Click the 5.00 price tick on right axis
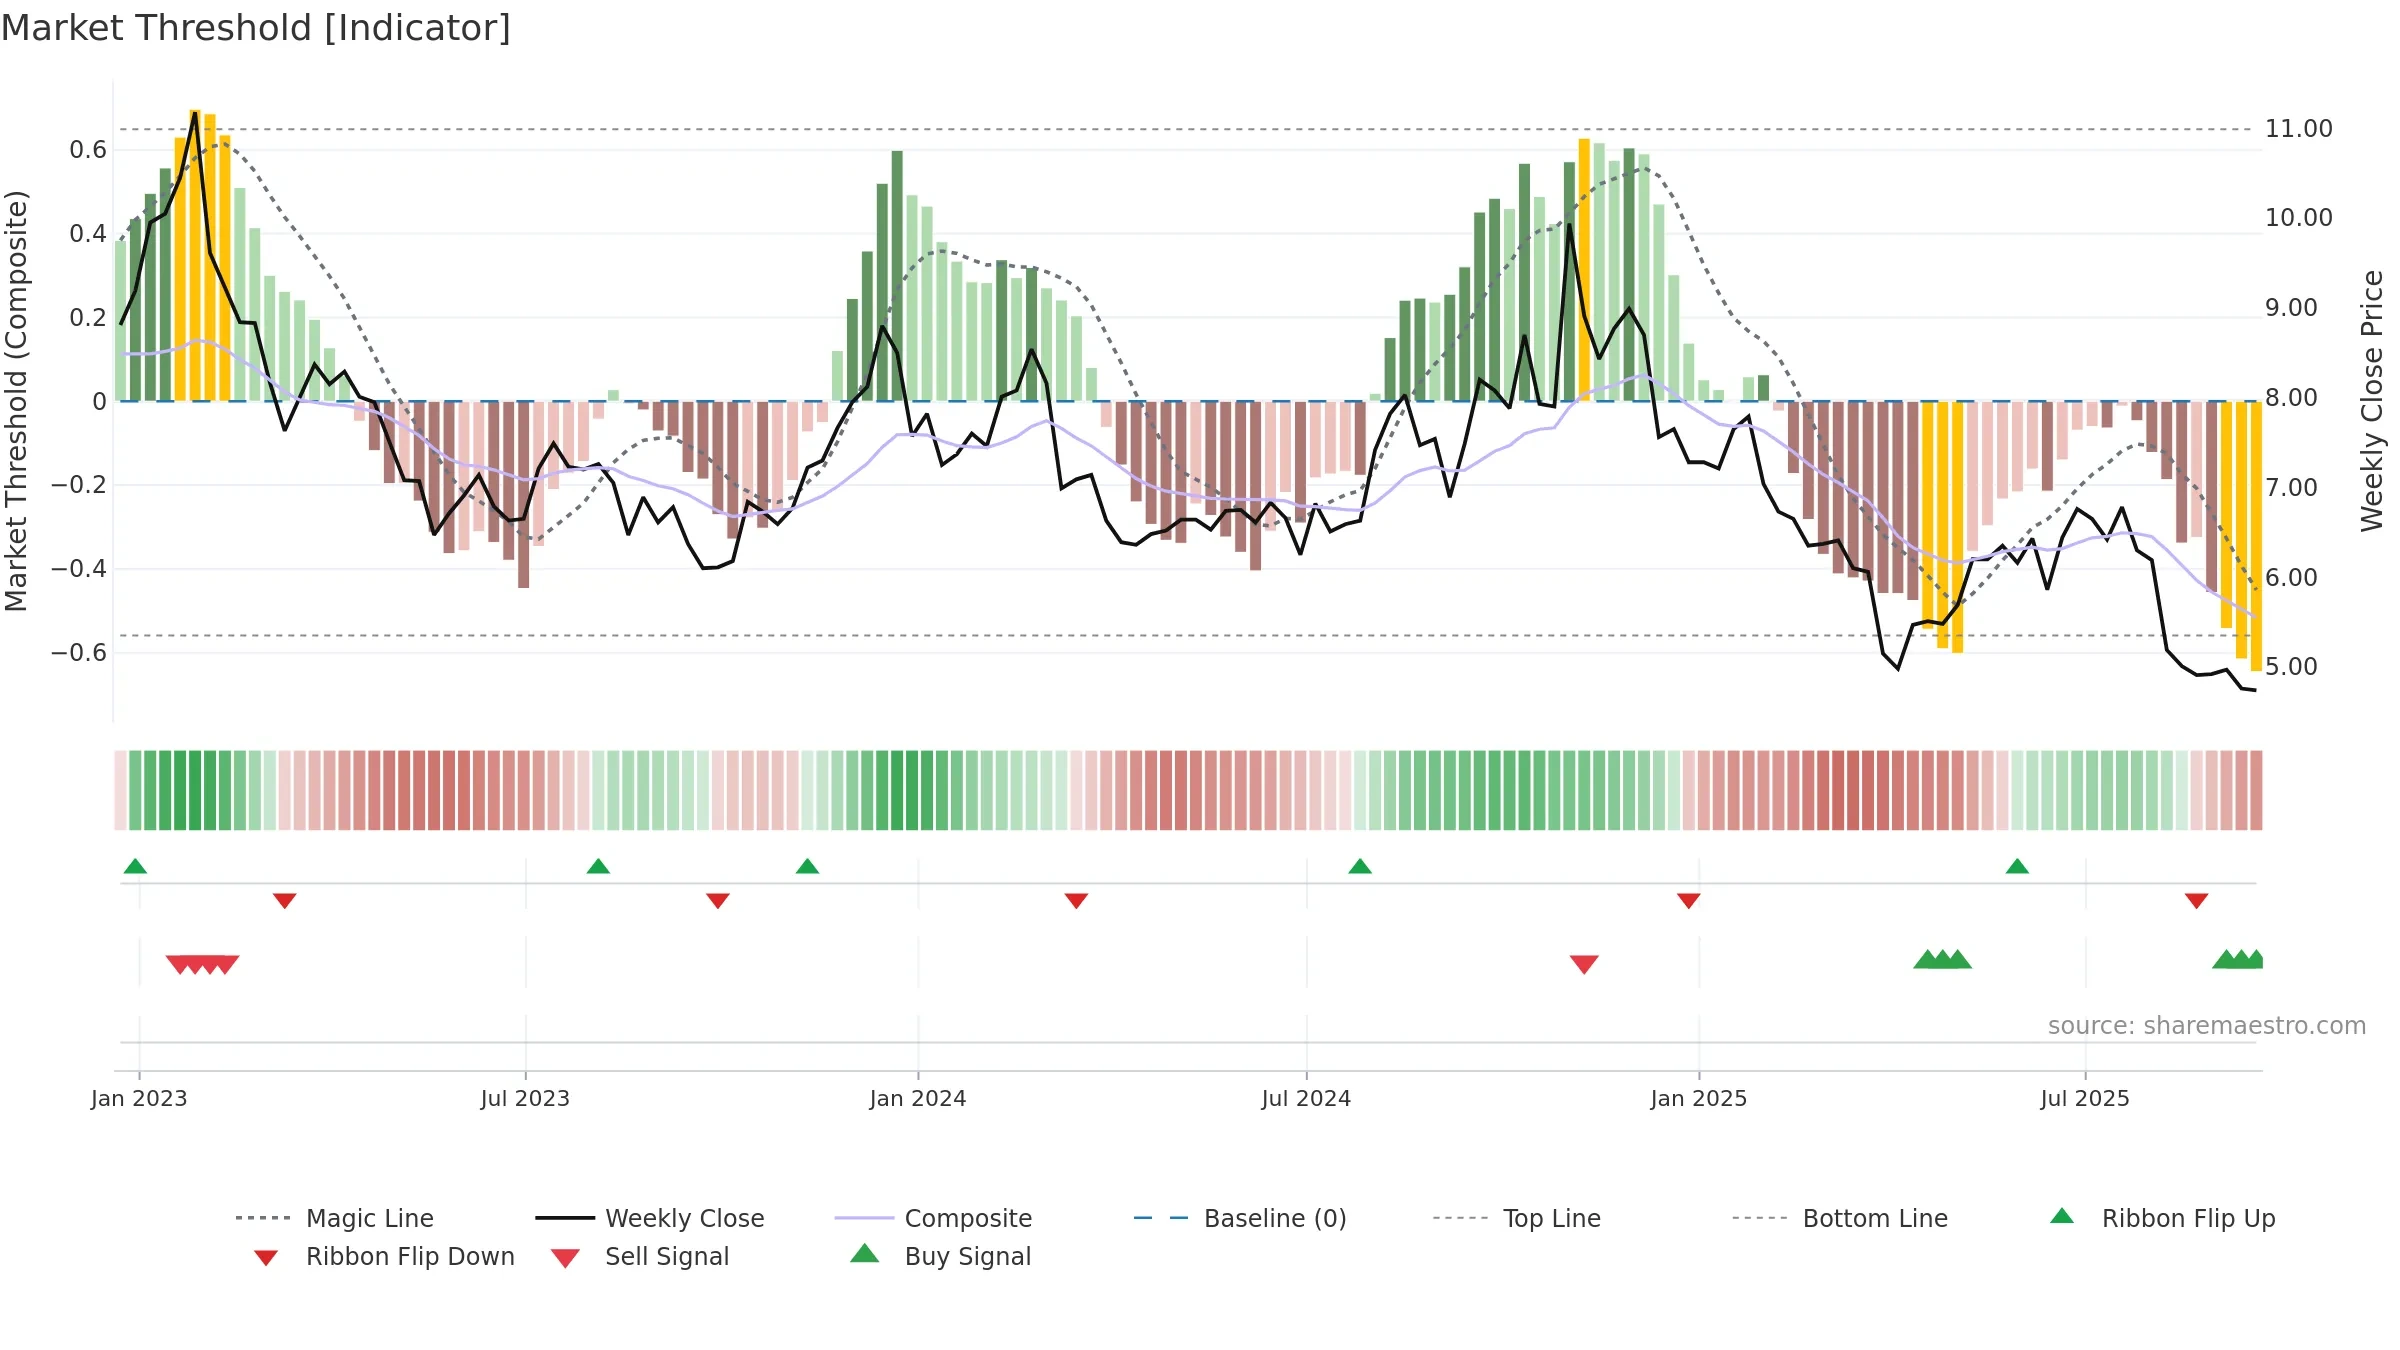2400x1350 pixels. [2292, 666]
